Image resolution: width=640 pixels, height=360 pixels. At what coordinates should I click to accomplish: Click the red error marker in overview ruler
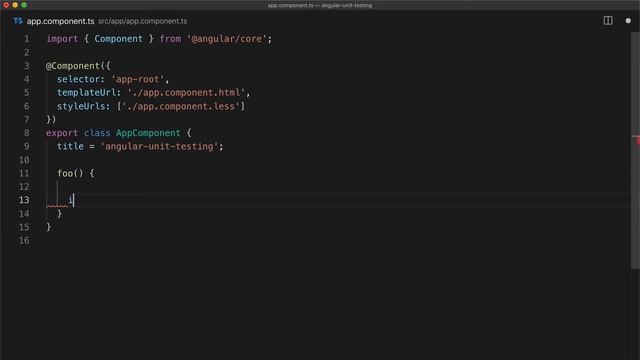(637, 141)
